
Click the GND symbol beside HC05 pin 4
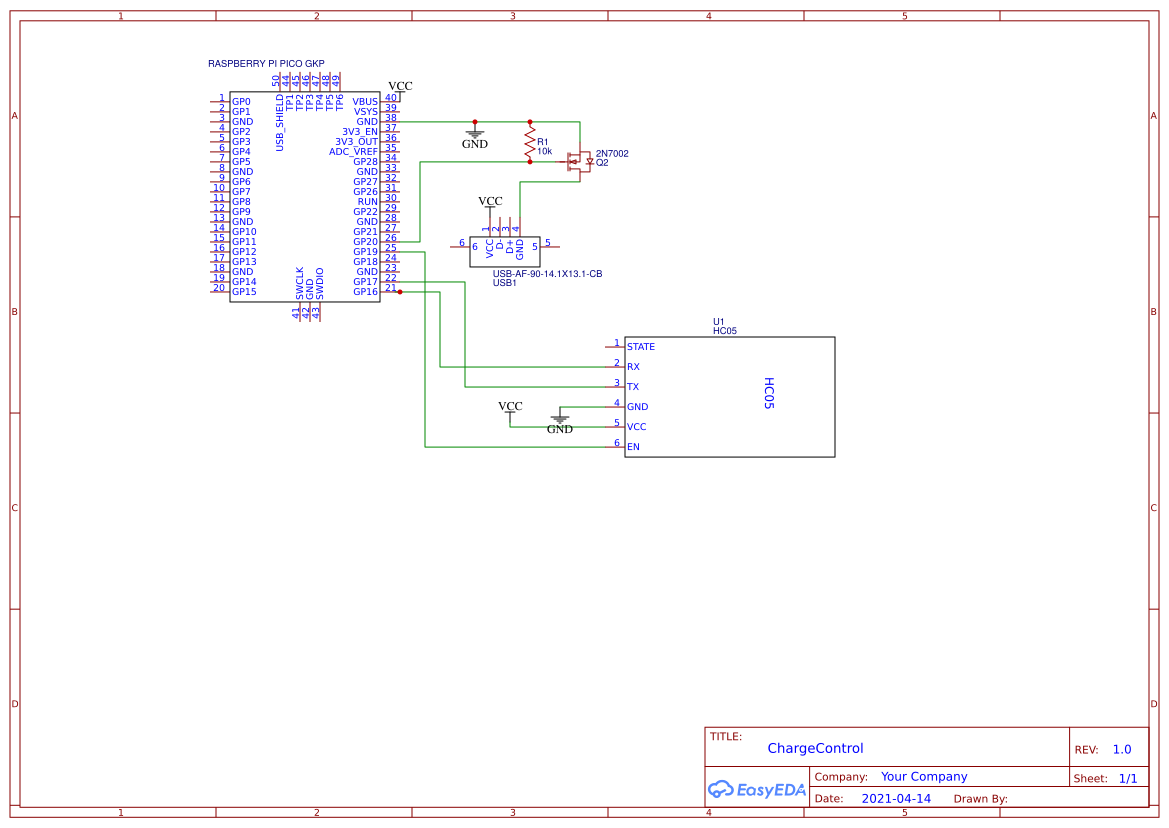click(x=560, y=423)
